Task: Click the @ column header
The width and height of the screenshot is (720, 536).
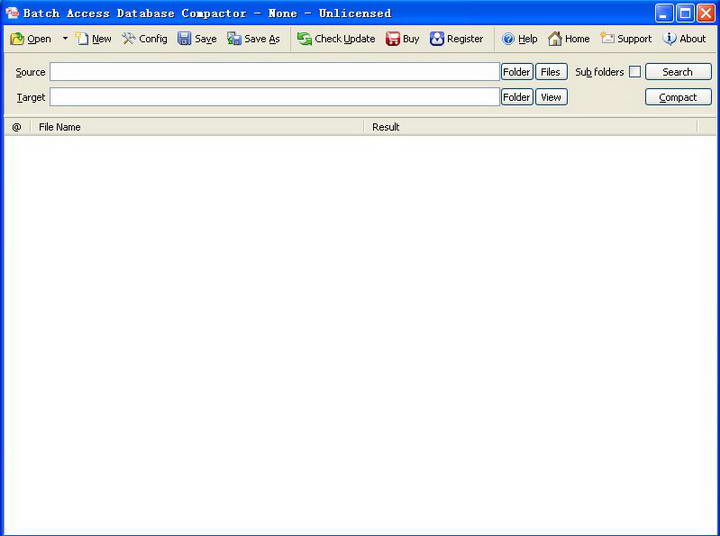Action: pos(17,127)
